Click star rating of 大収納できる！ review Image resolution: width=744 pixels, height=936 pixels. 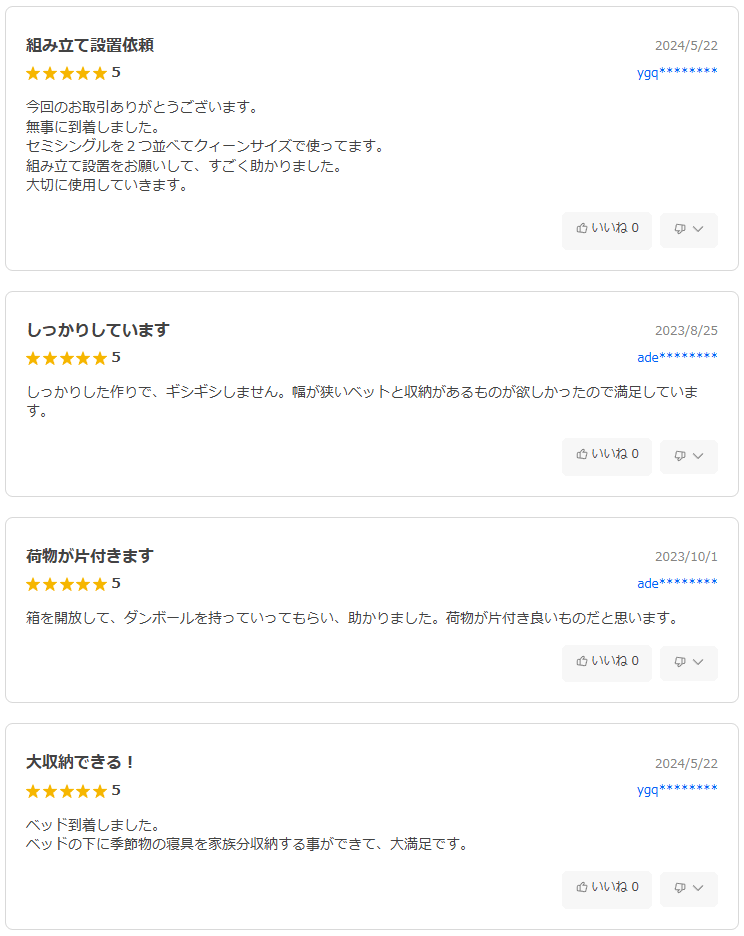pyautogui.click(x=66, y=791)
